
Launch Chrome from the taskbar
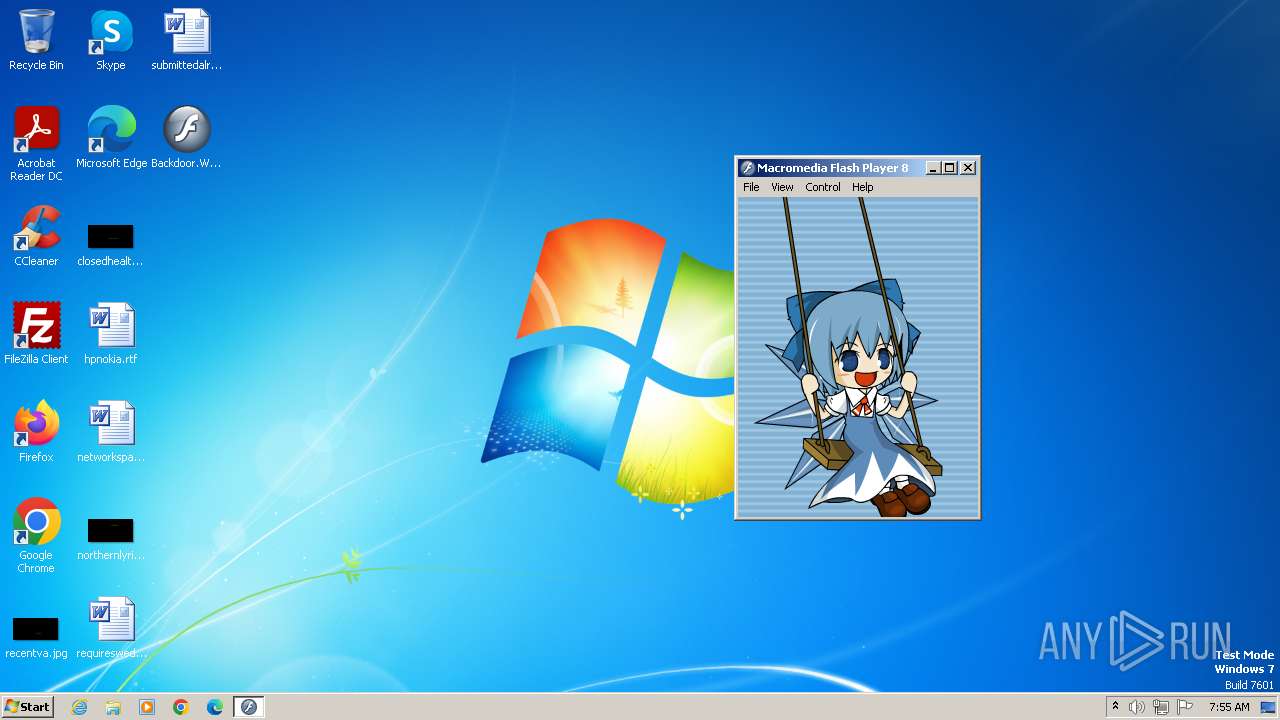point(181,707)
